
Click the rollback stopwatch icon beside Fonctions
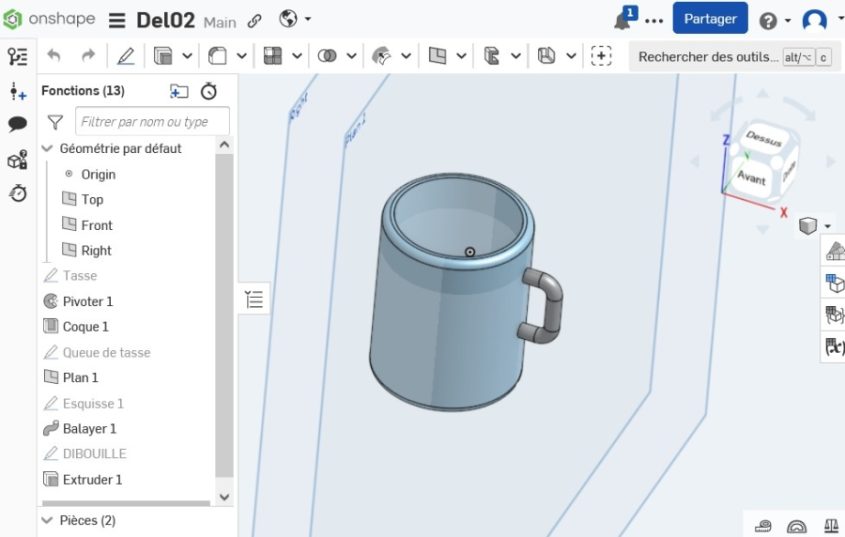pyautogui.click(x=208, y=91)
